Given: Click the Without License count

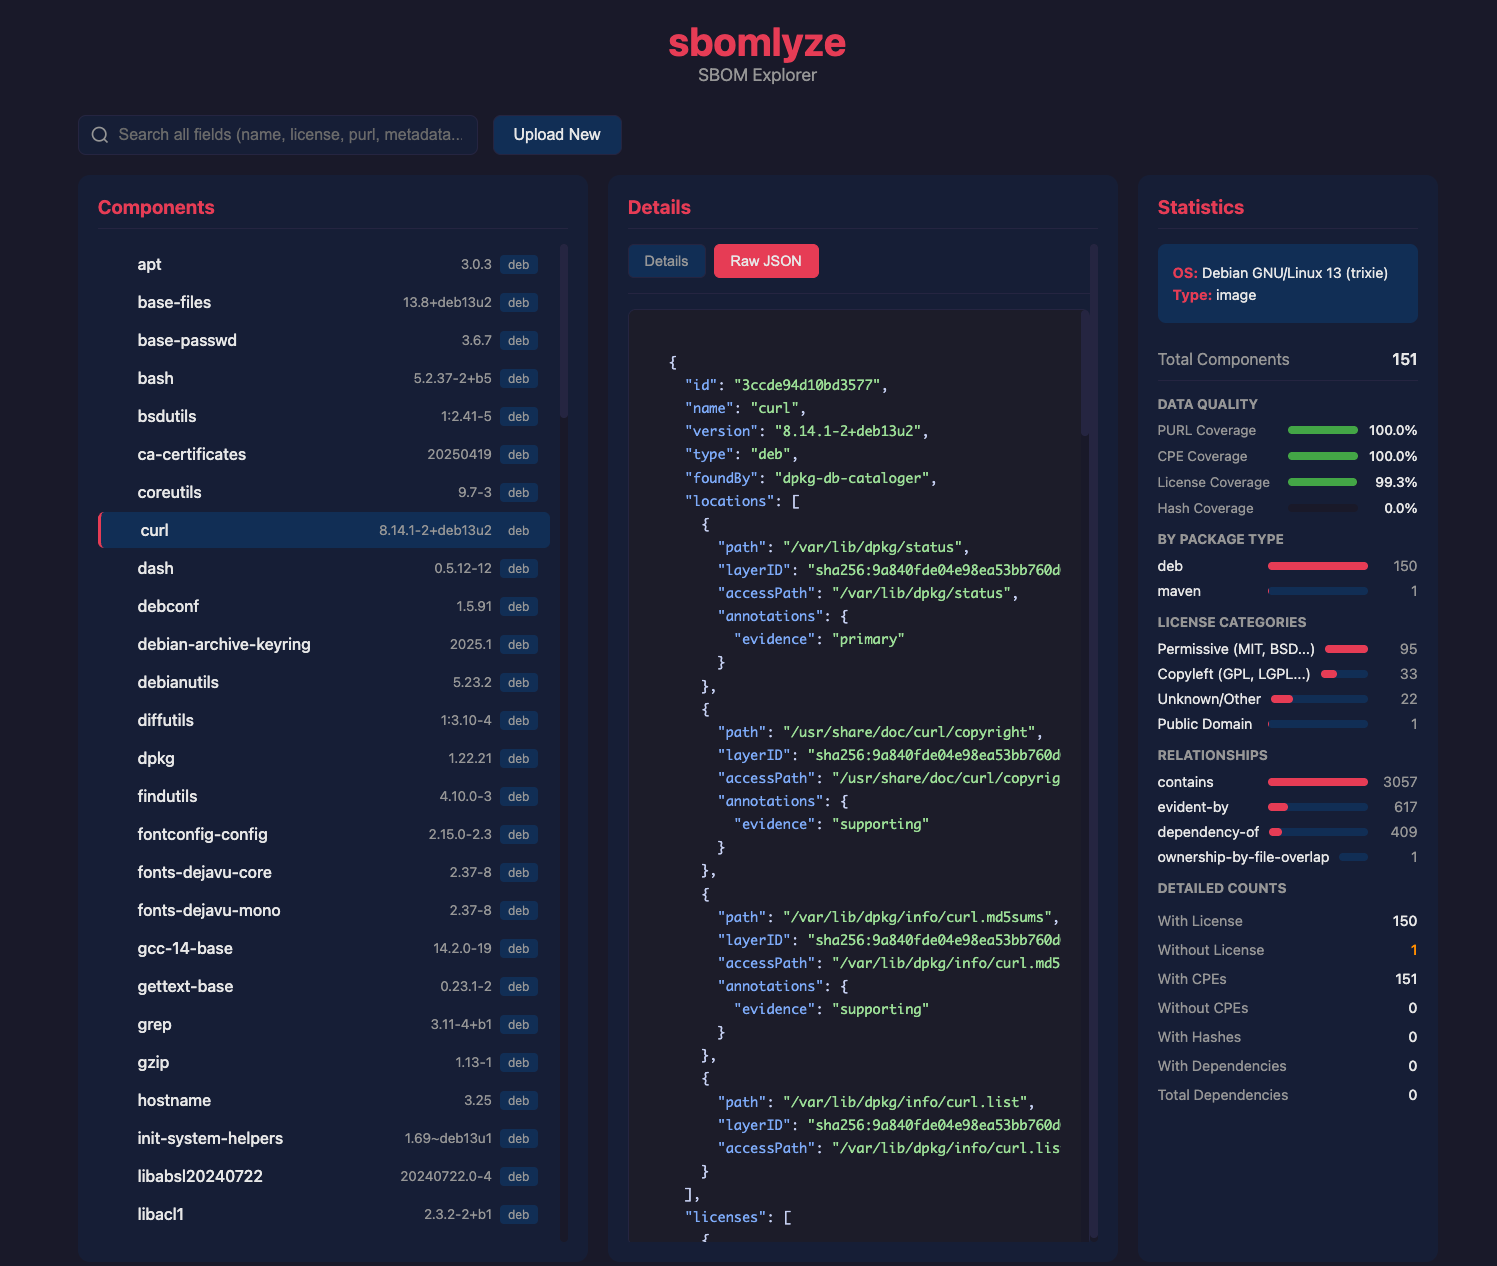Looking at the screenshot, I should (1413, 950).
